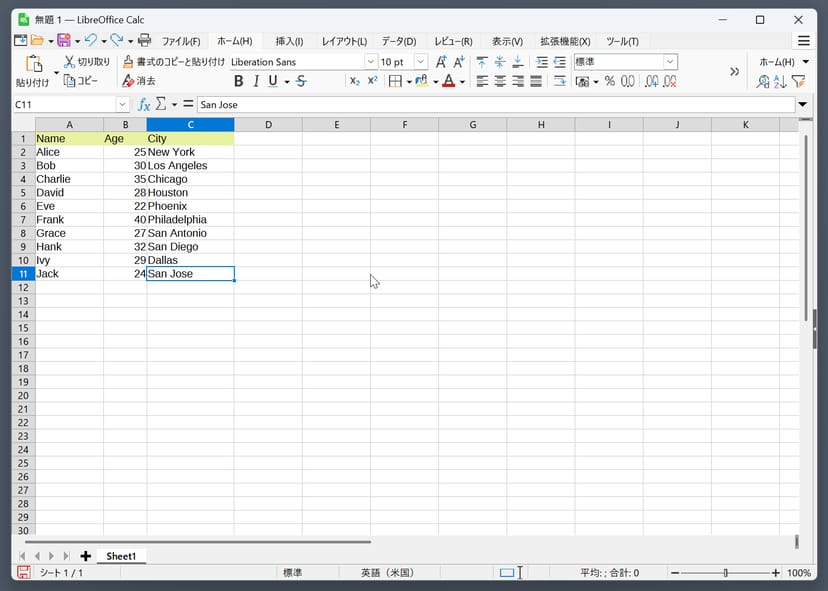Image resolution: width=828 pixels, height=591 pixels.
Task: Expand the Name Box dropdown for C11
Action: [123, 104]
